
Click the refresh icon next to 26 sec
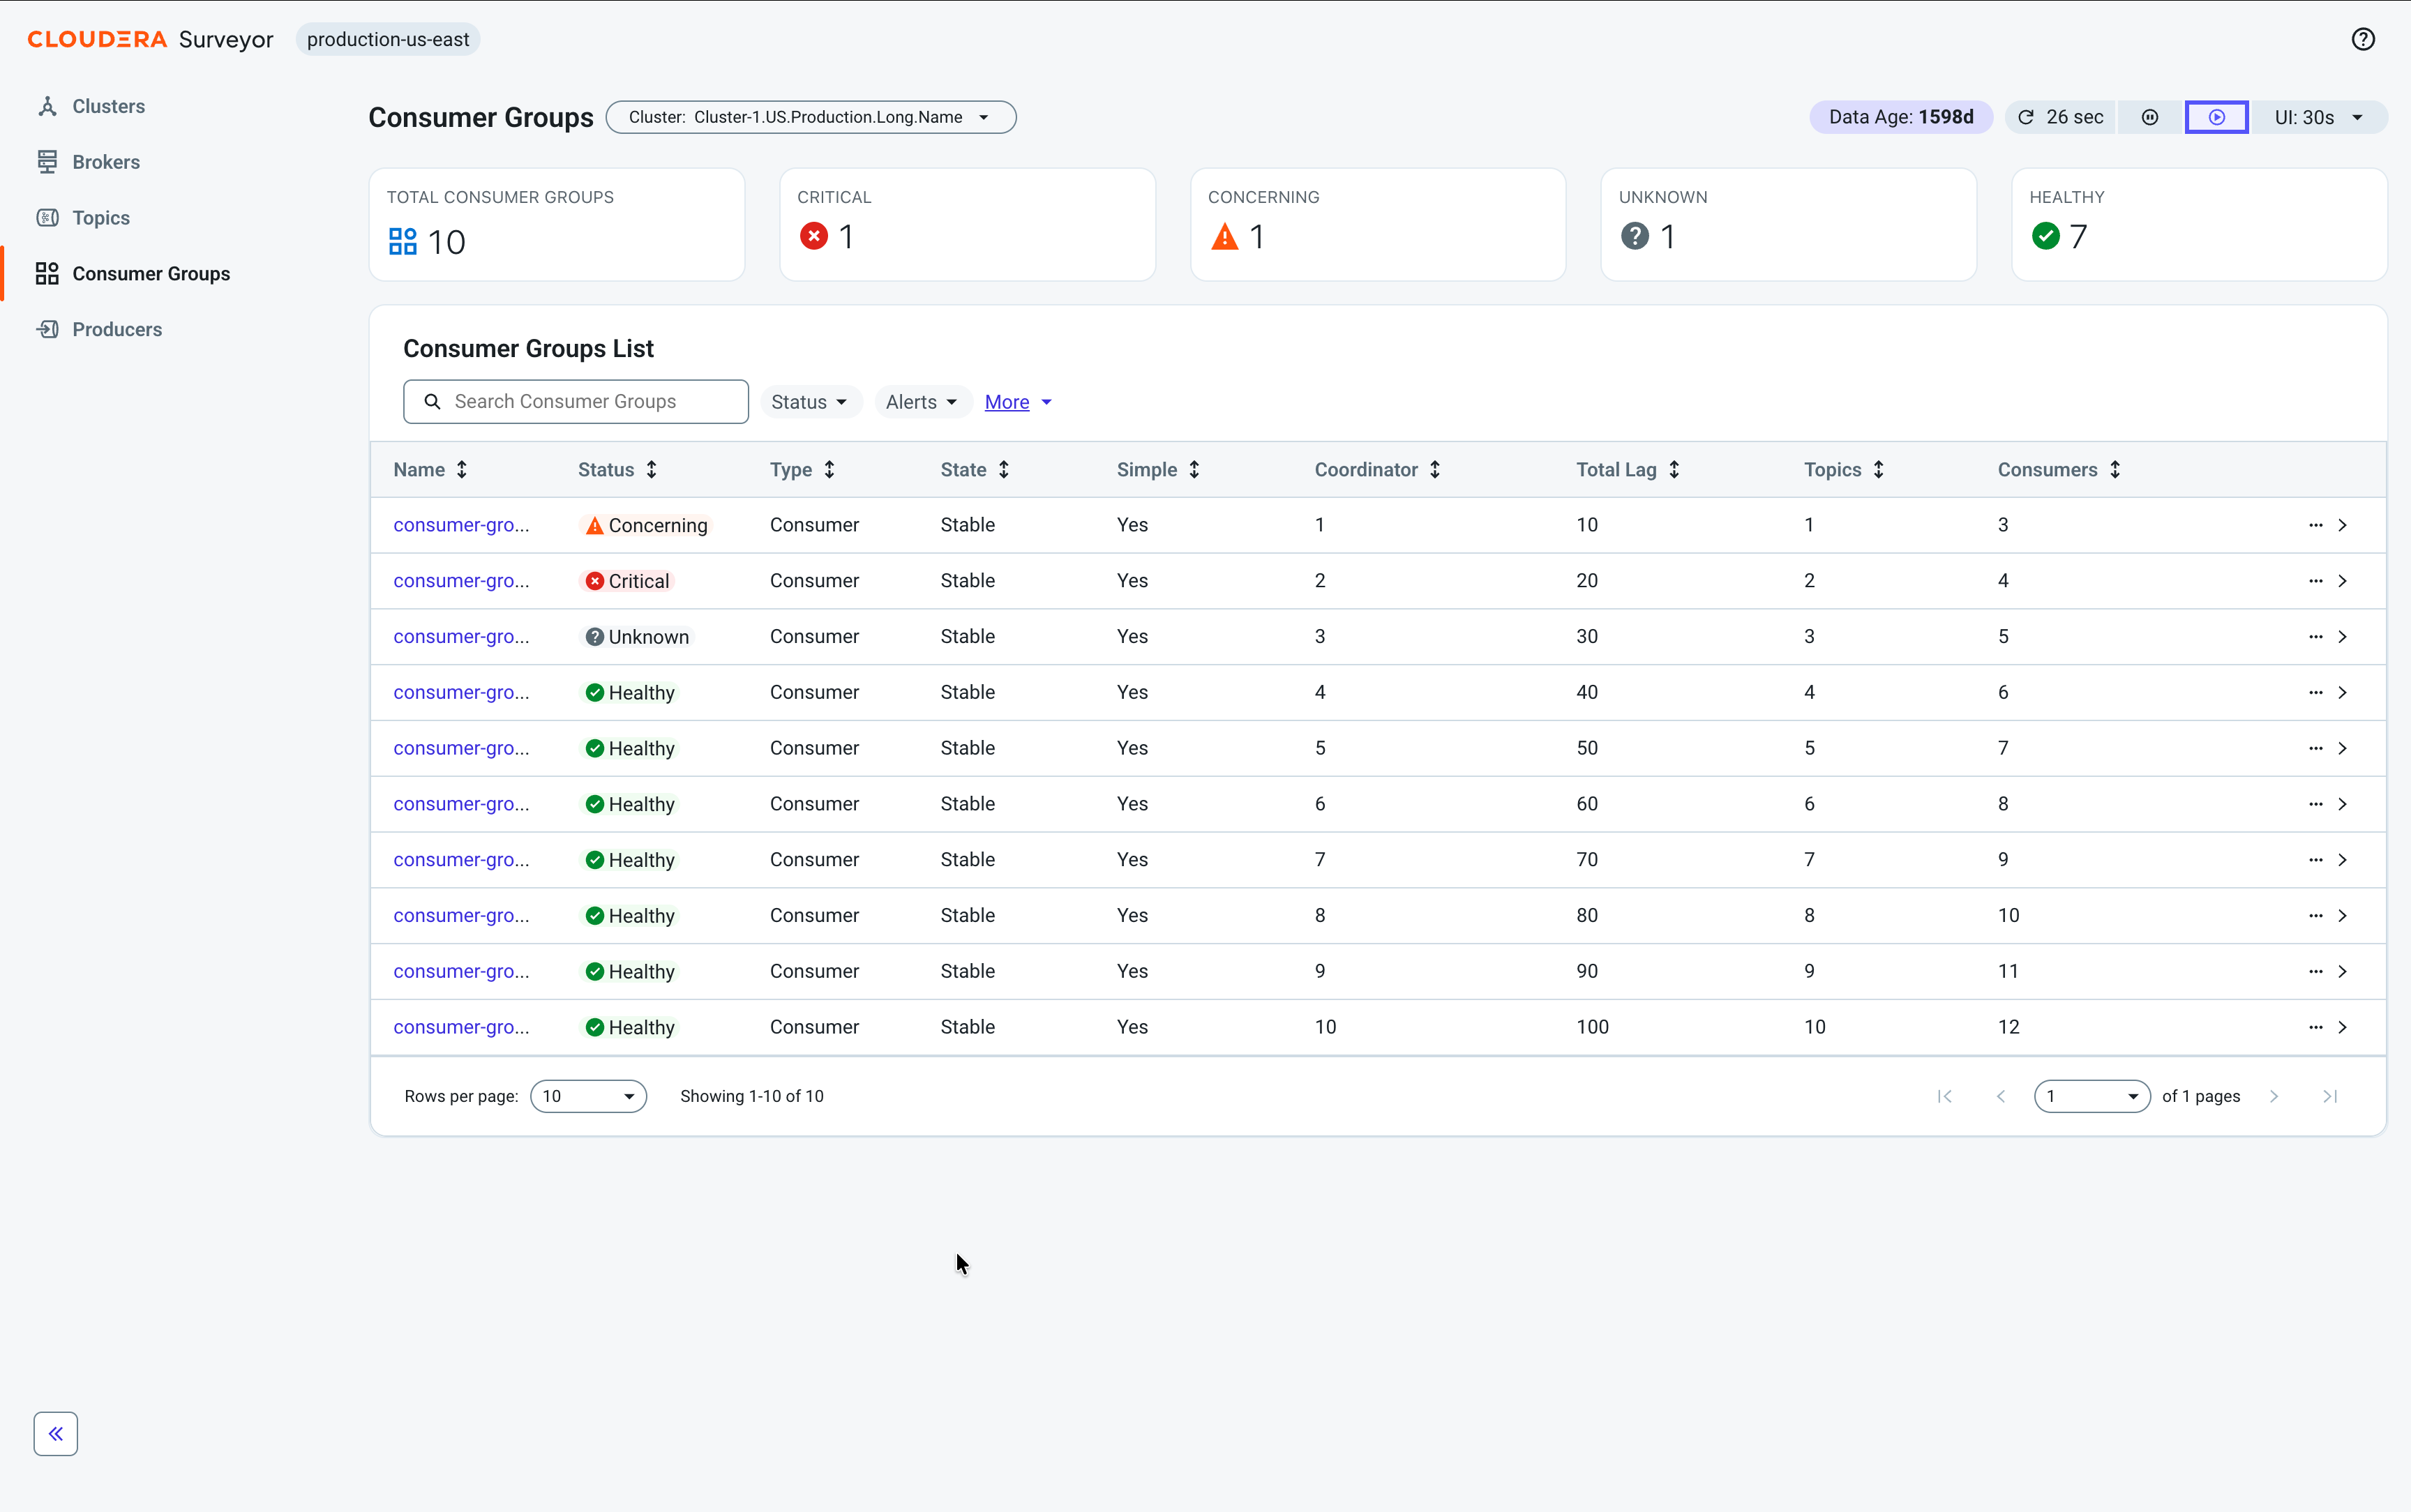pyautogui.click(x=2026, y=117)
